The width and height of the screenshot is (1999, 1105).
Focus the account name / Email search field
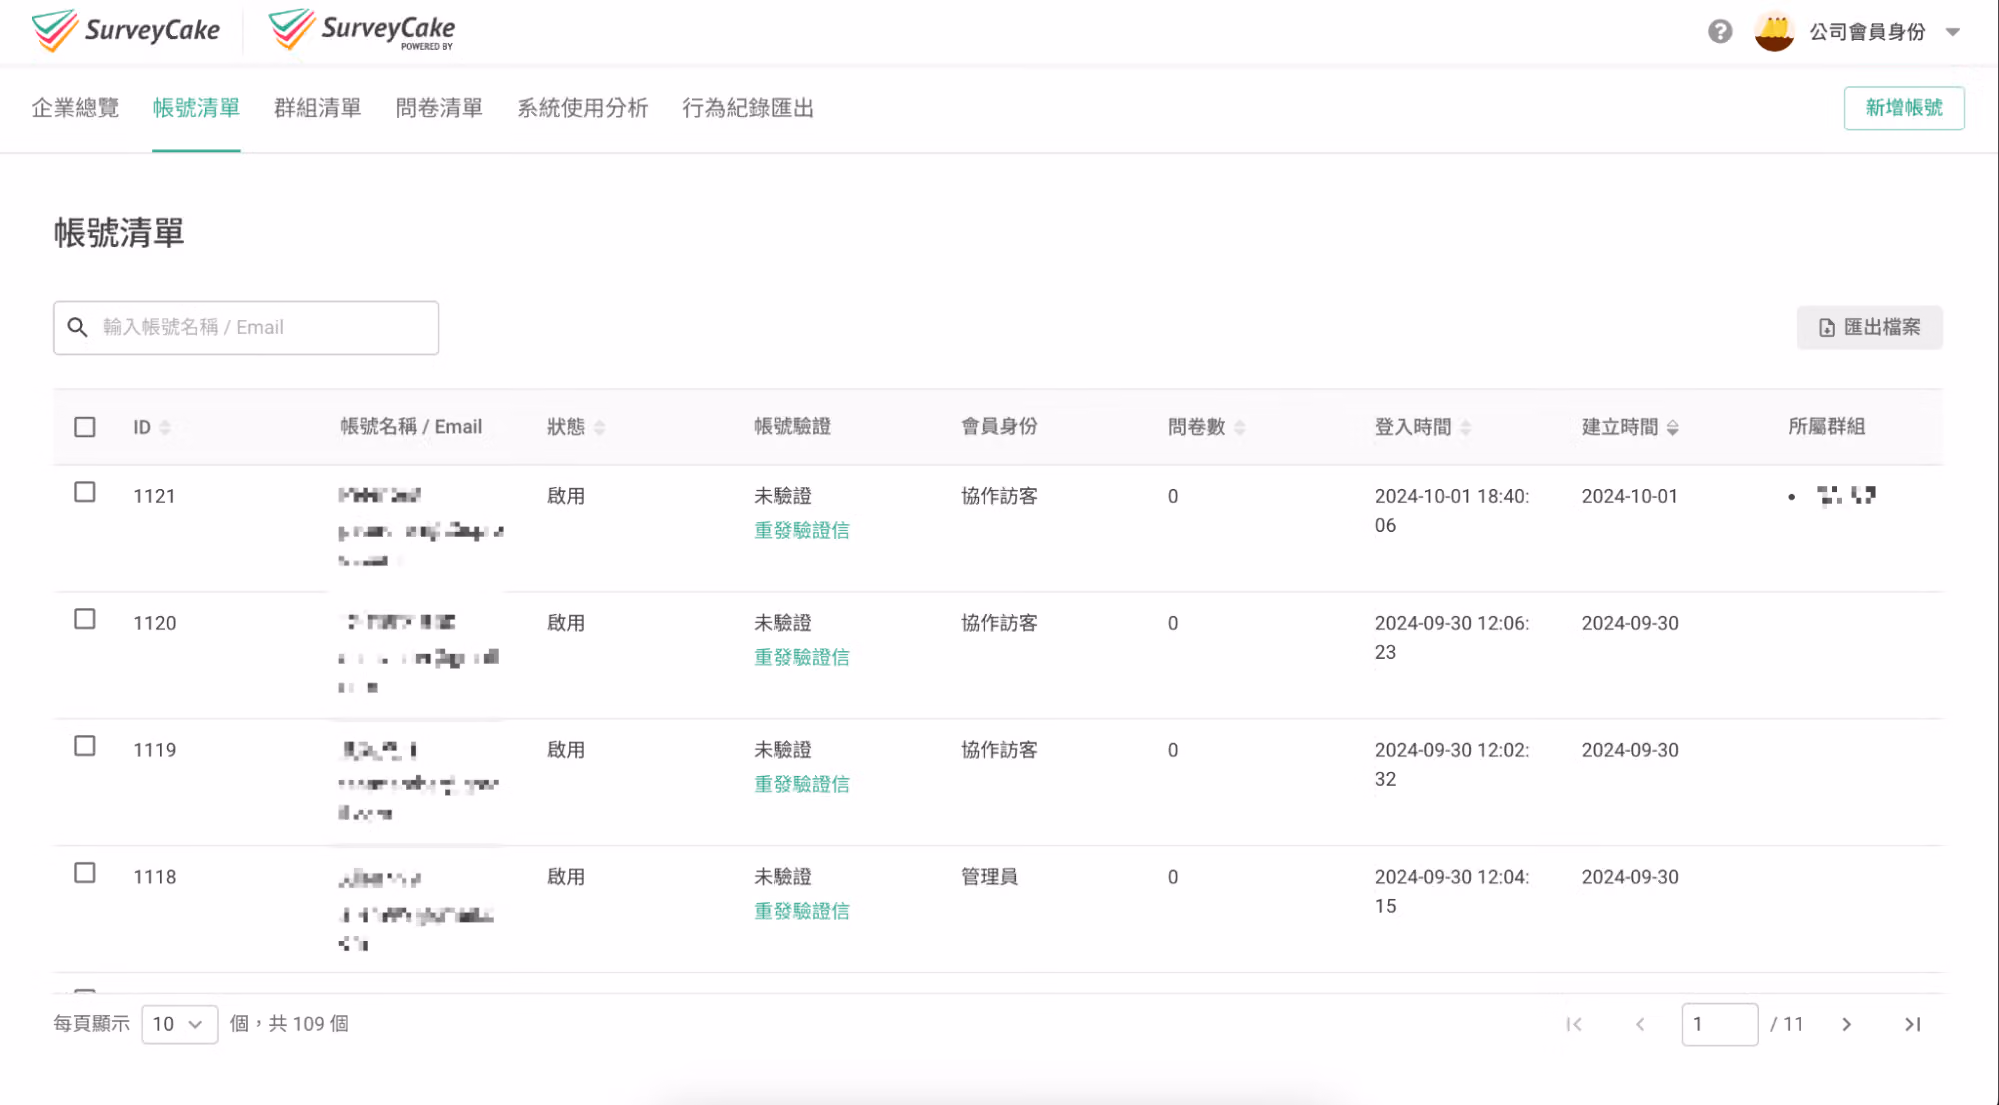[246, 327]
